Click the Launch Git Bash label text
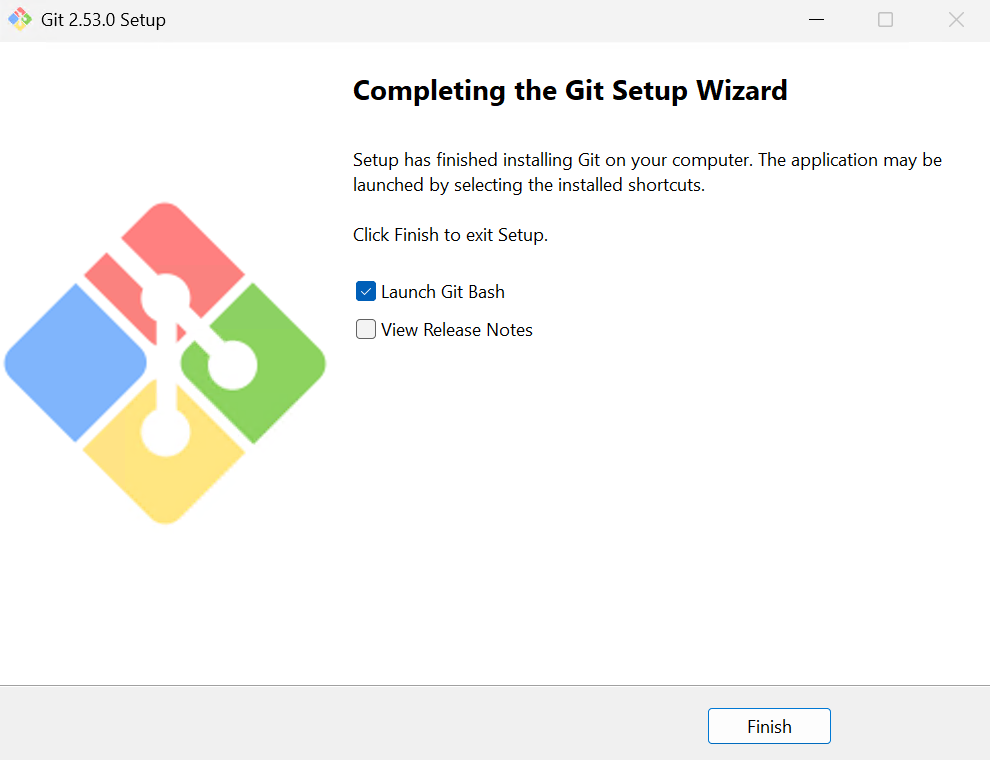This screenshot has height=760, width=990. pos(442,291)
